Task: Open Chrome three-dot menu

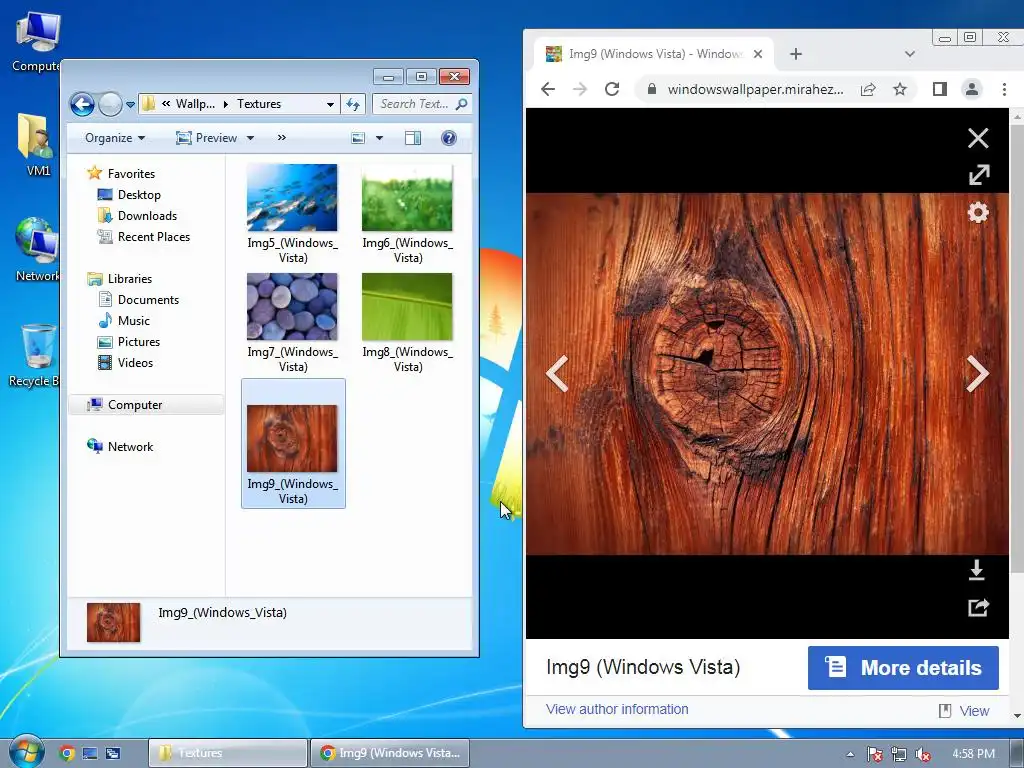Action: coord(1004,89)
